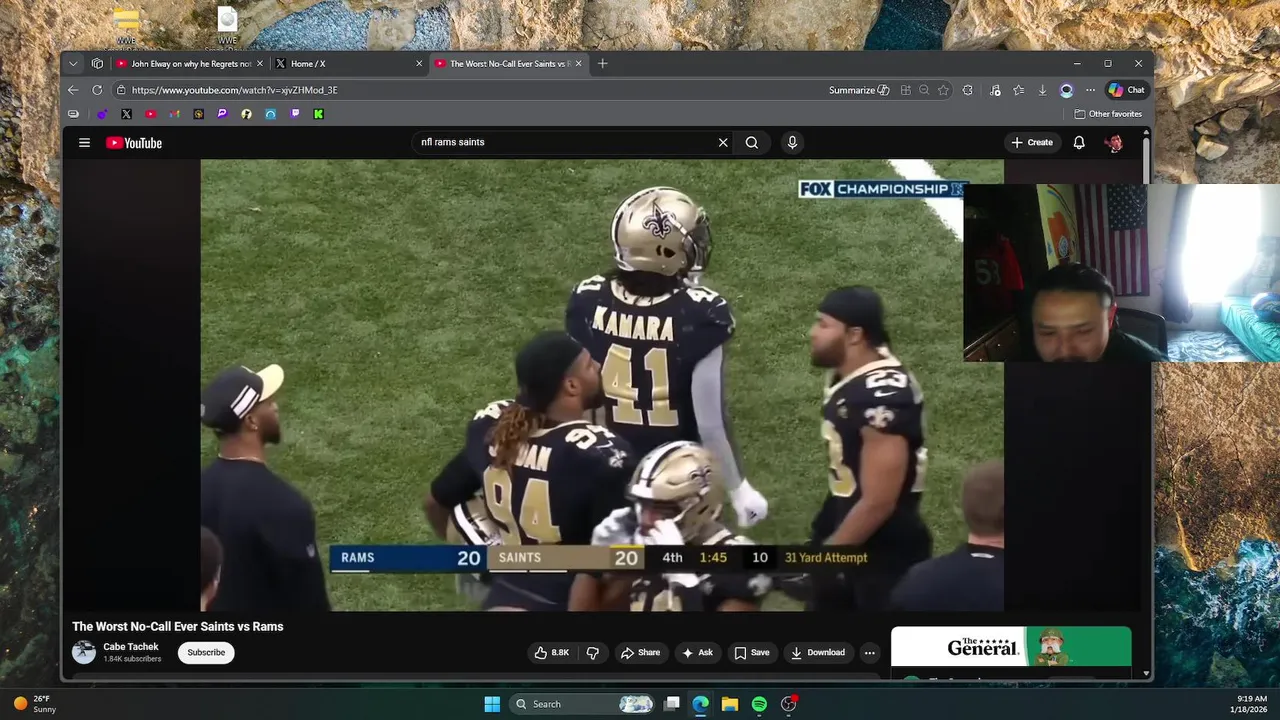Go back in browser
This screenshot has height=720, width=1280.
73,90
